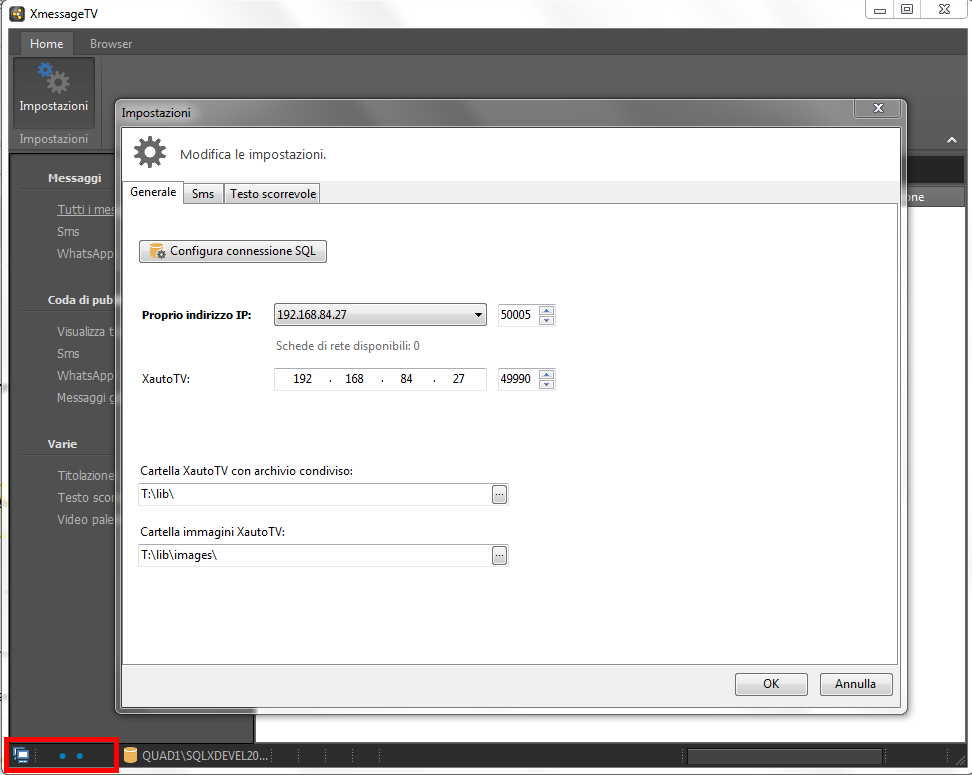This screenshot has width=972, height=775.
Task: Open Titolazione under Varie
Action: [86, 476]
